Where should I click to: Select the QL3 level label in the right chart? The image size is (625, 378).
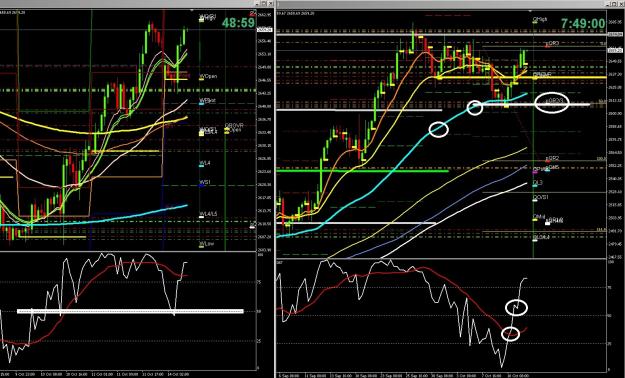(538, 183)
